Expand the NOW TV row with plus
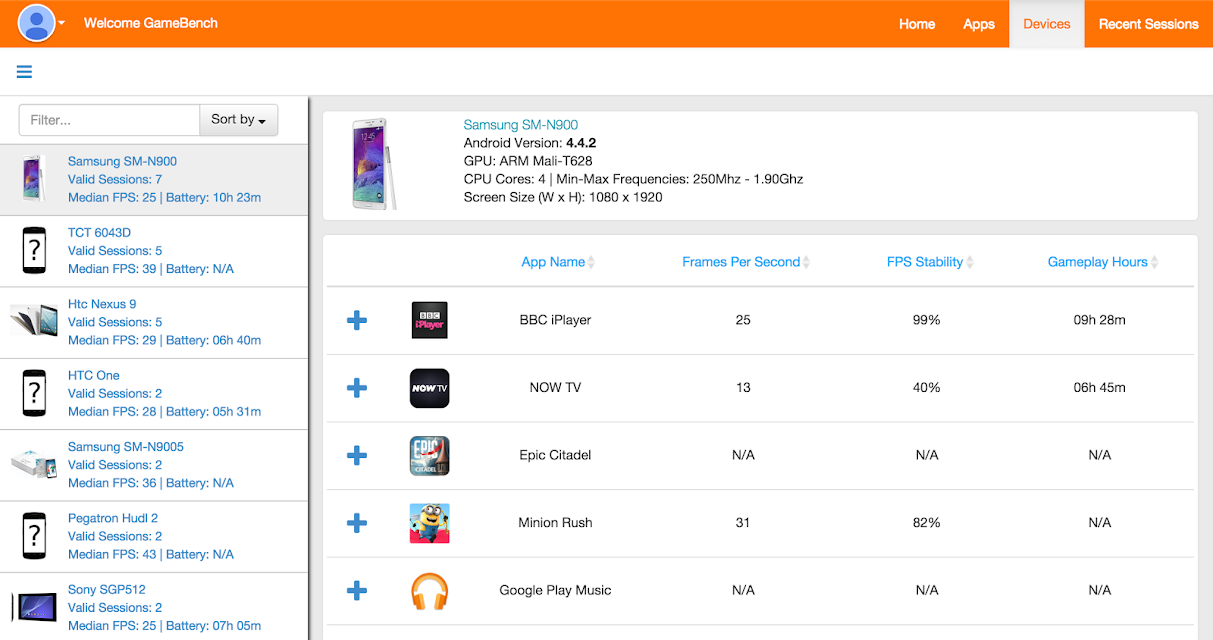 pyautogui.click(x=357, y=388)
